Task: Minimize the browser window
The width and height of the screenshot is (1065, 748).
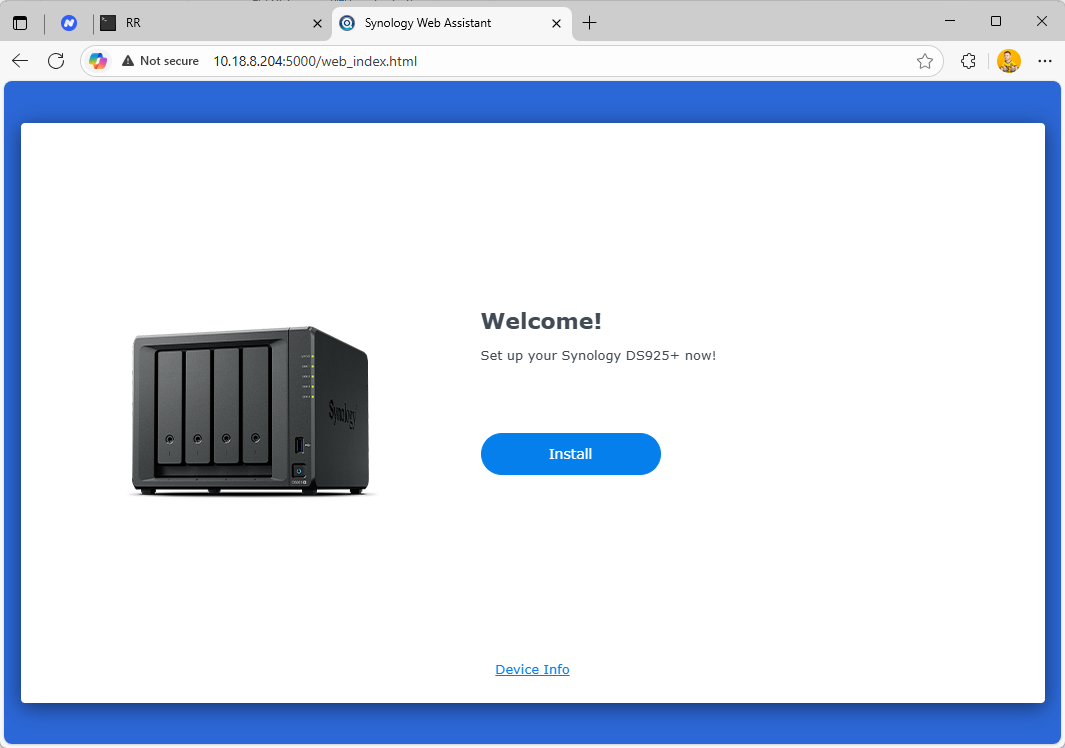Action: coord(950,21)
